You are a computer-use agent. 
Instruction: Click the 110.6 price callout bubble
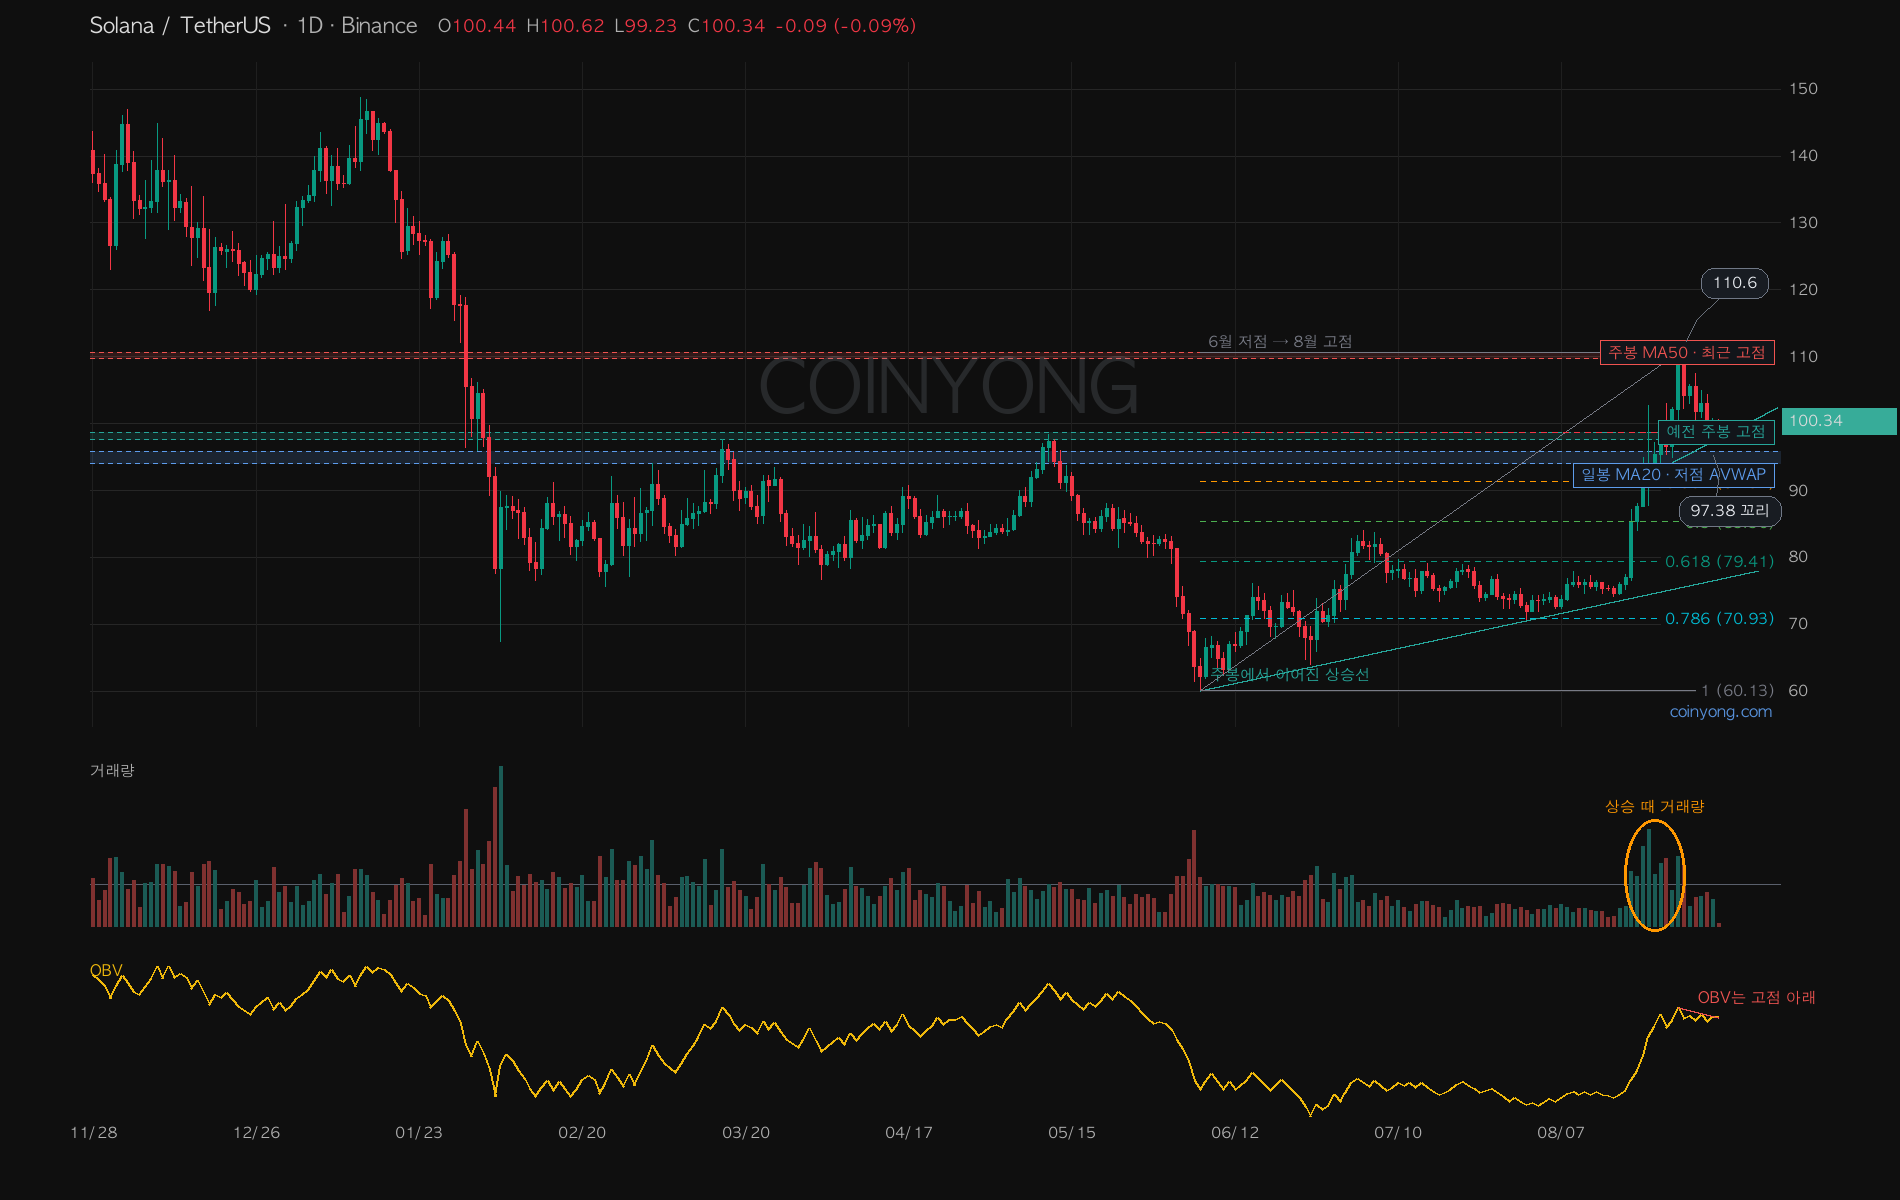[1734, 283]
